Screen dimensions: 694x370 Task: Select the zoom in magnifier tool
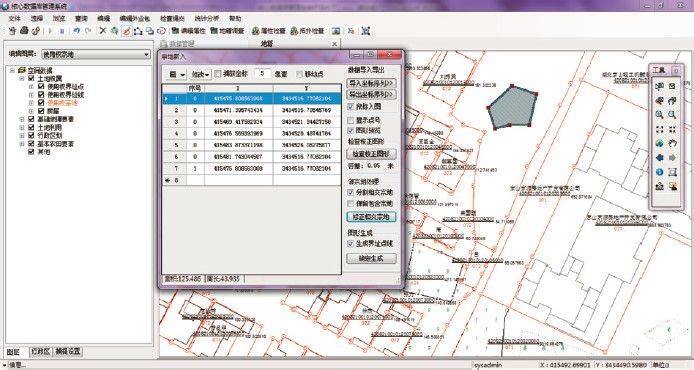(x=659, y=115)
